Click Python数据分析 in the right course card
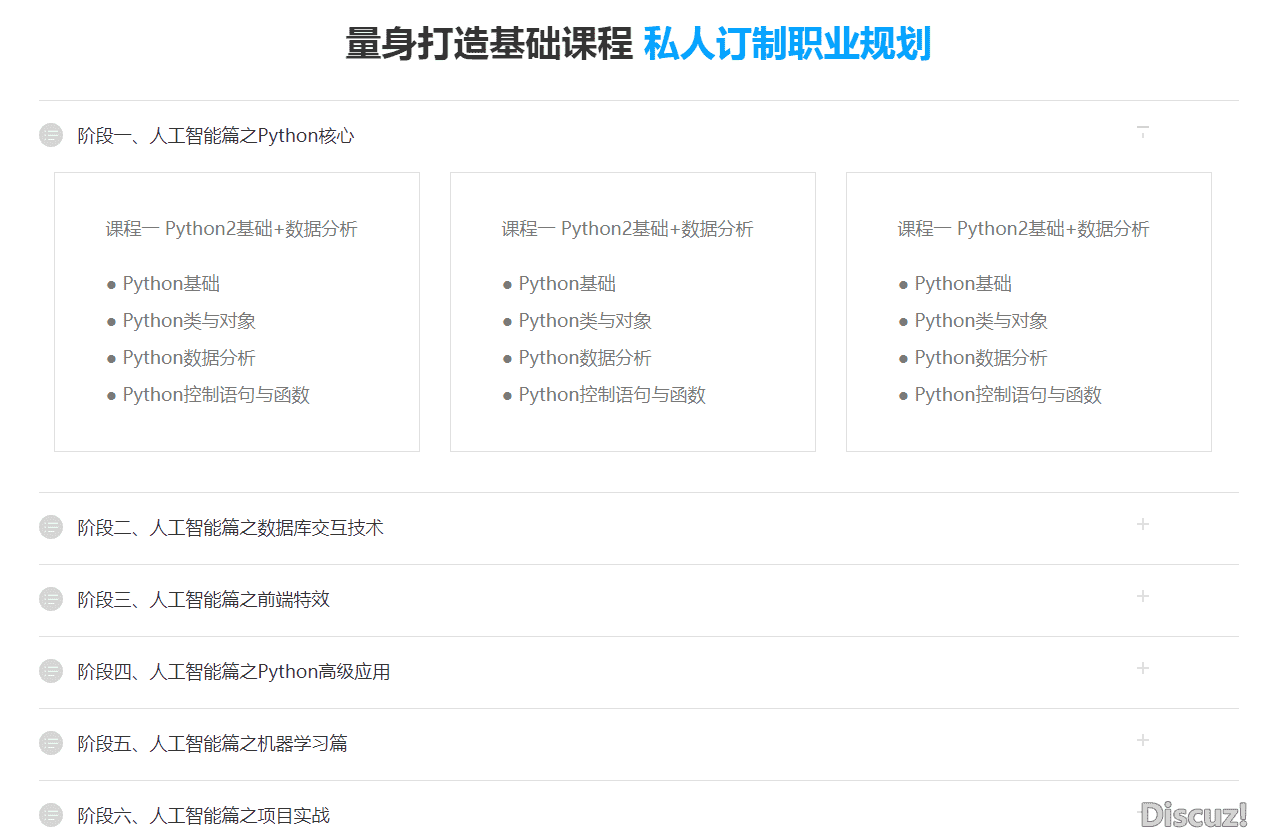Viewport: 1264px width, 839px height. tap(981, 358)
